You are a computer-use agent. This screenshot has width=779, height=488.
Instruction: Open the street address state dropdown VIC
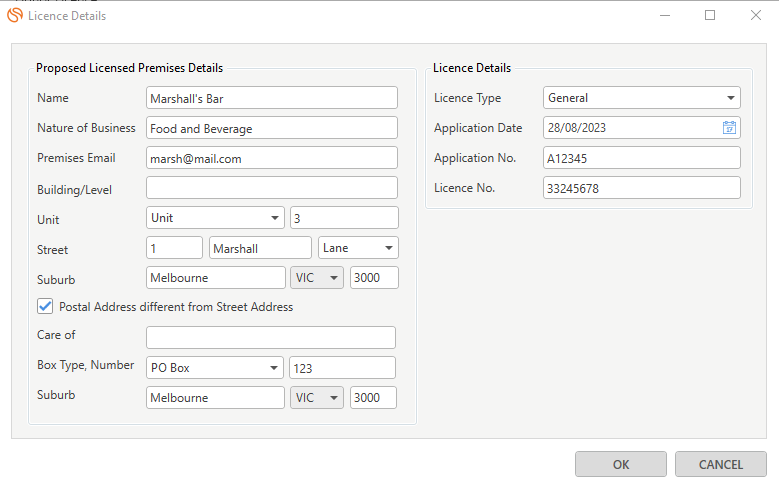317,277
